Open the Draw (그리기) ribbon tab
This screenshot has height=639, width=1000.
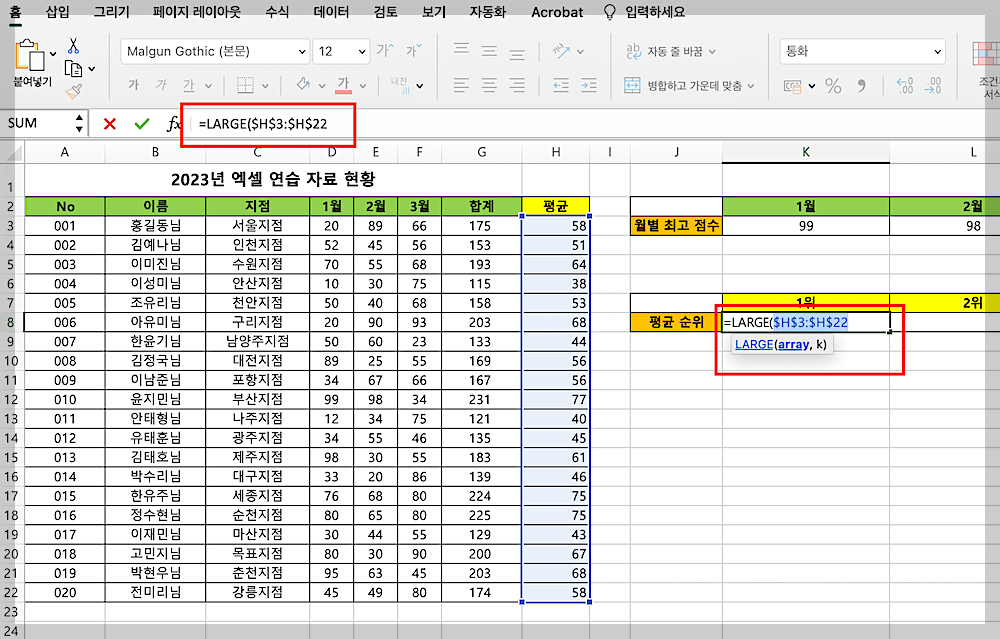(112, 11)
